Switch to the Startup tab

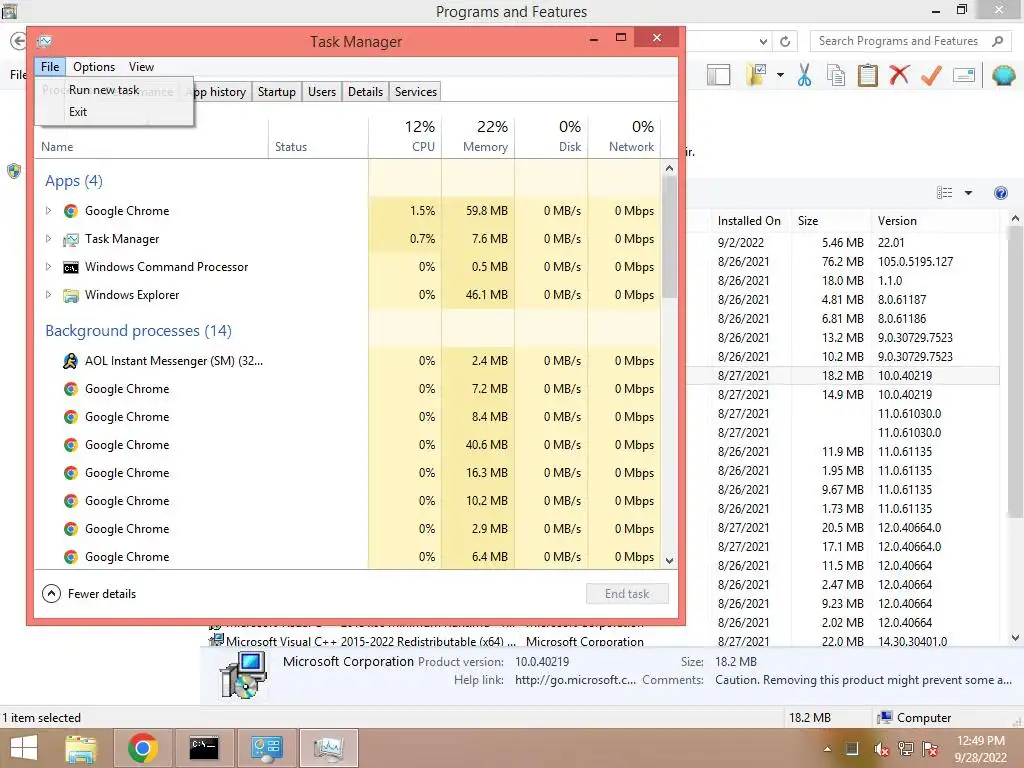276,92
